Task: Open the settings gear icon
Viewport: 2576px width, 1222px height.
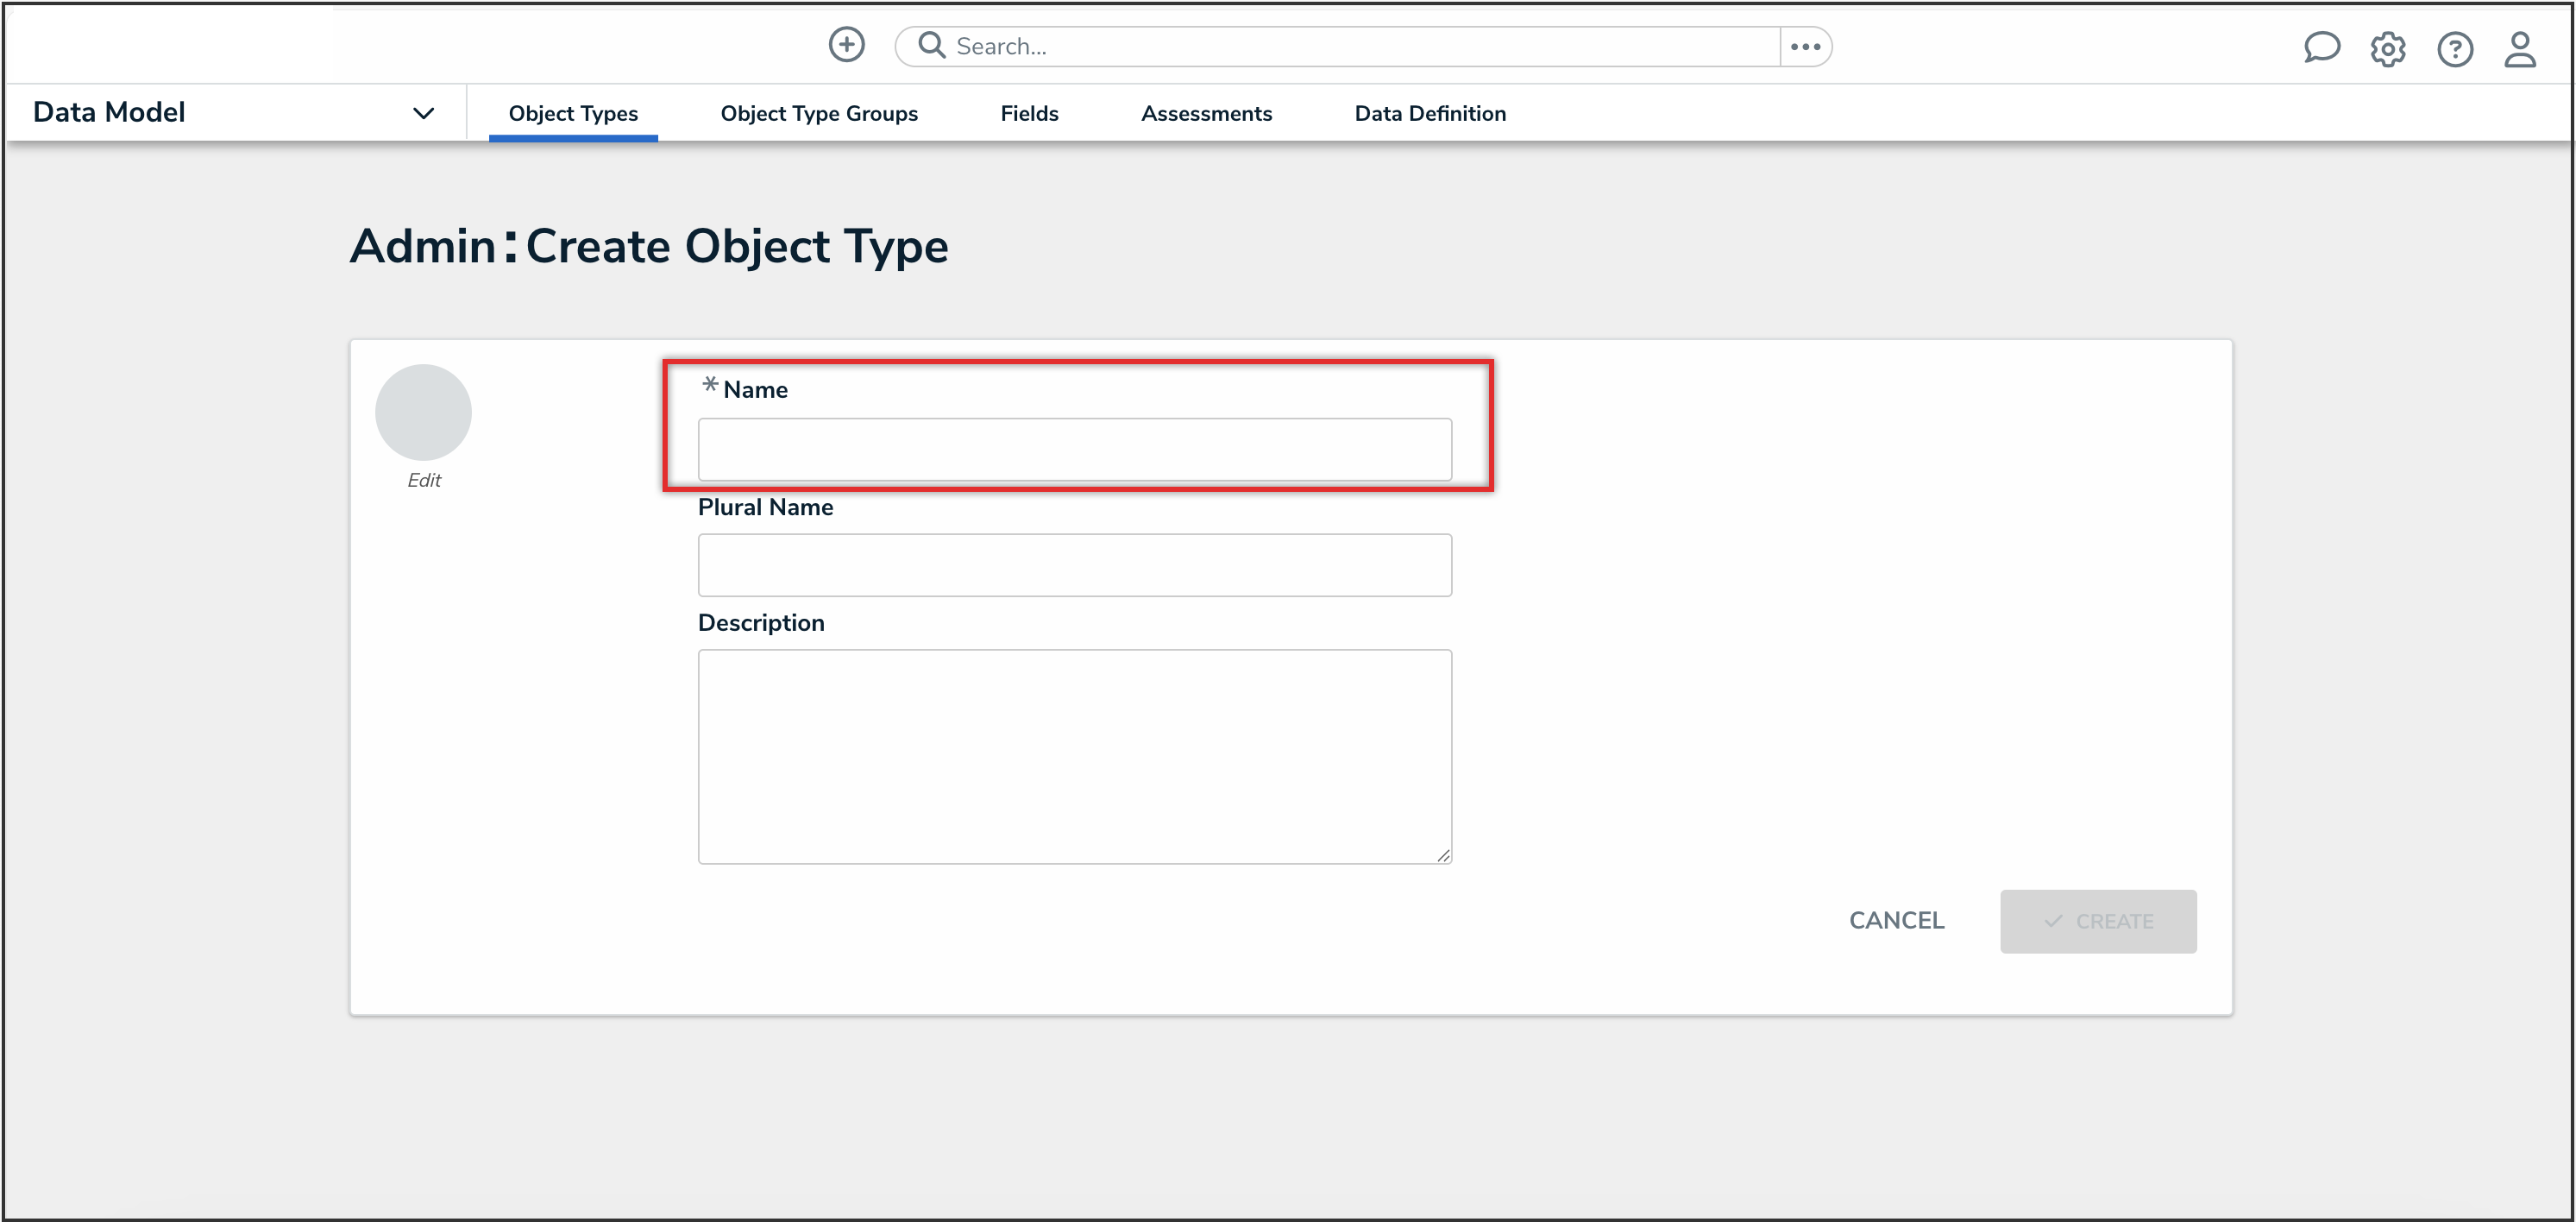Action: coord(2388,48)
